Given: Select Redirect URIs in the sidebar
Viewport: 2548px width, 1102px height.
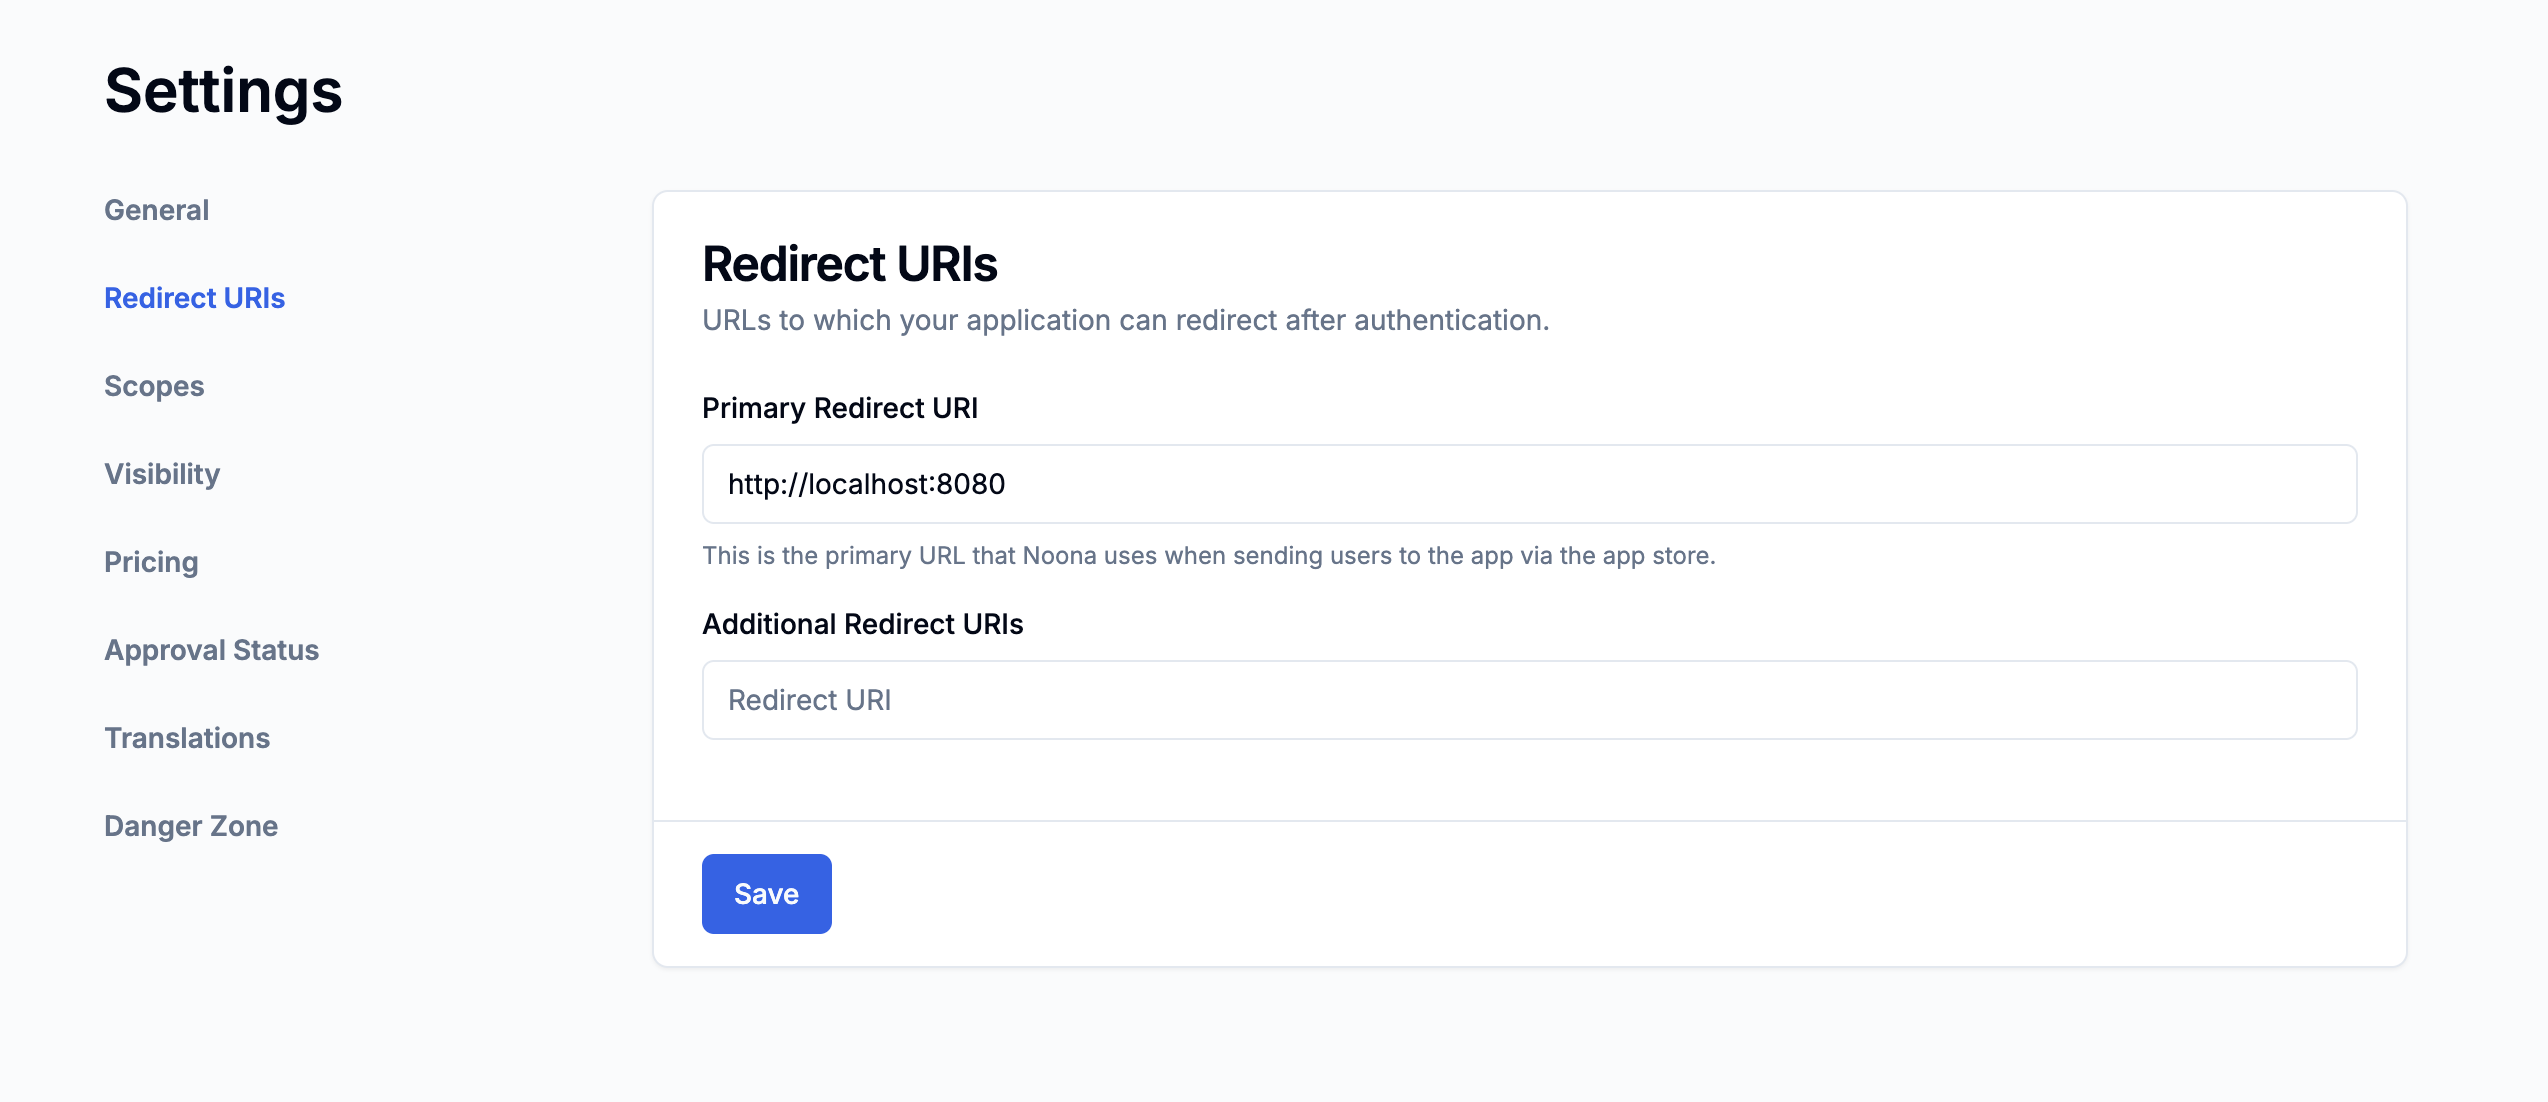Looking at the screenshot, I should (195, 298).
